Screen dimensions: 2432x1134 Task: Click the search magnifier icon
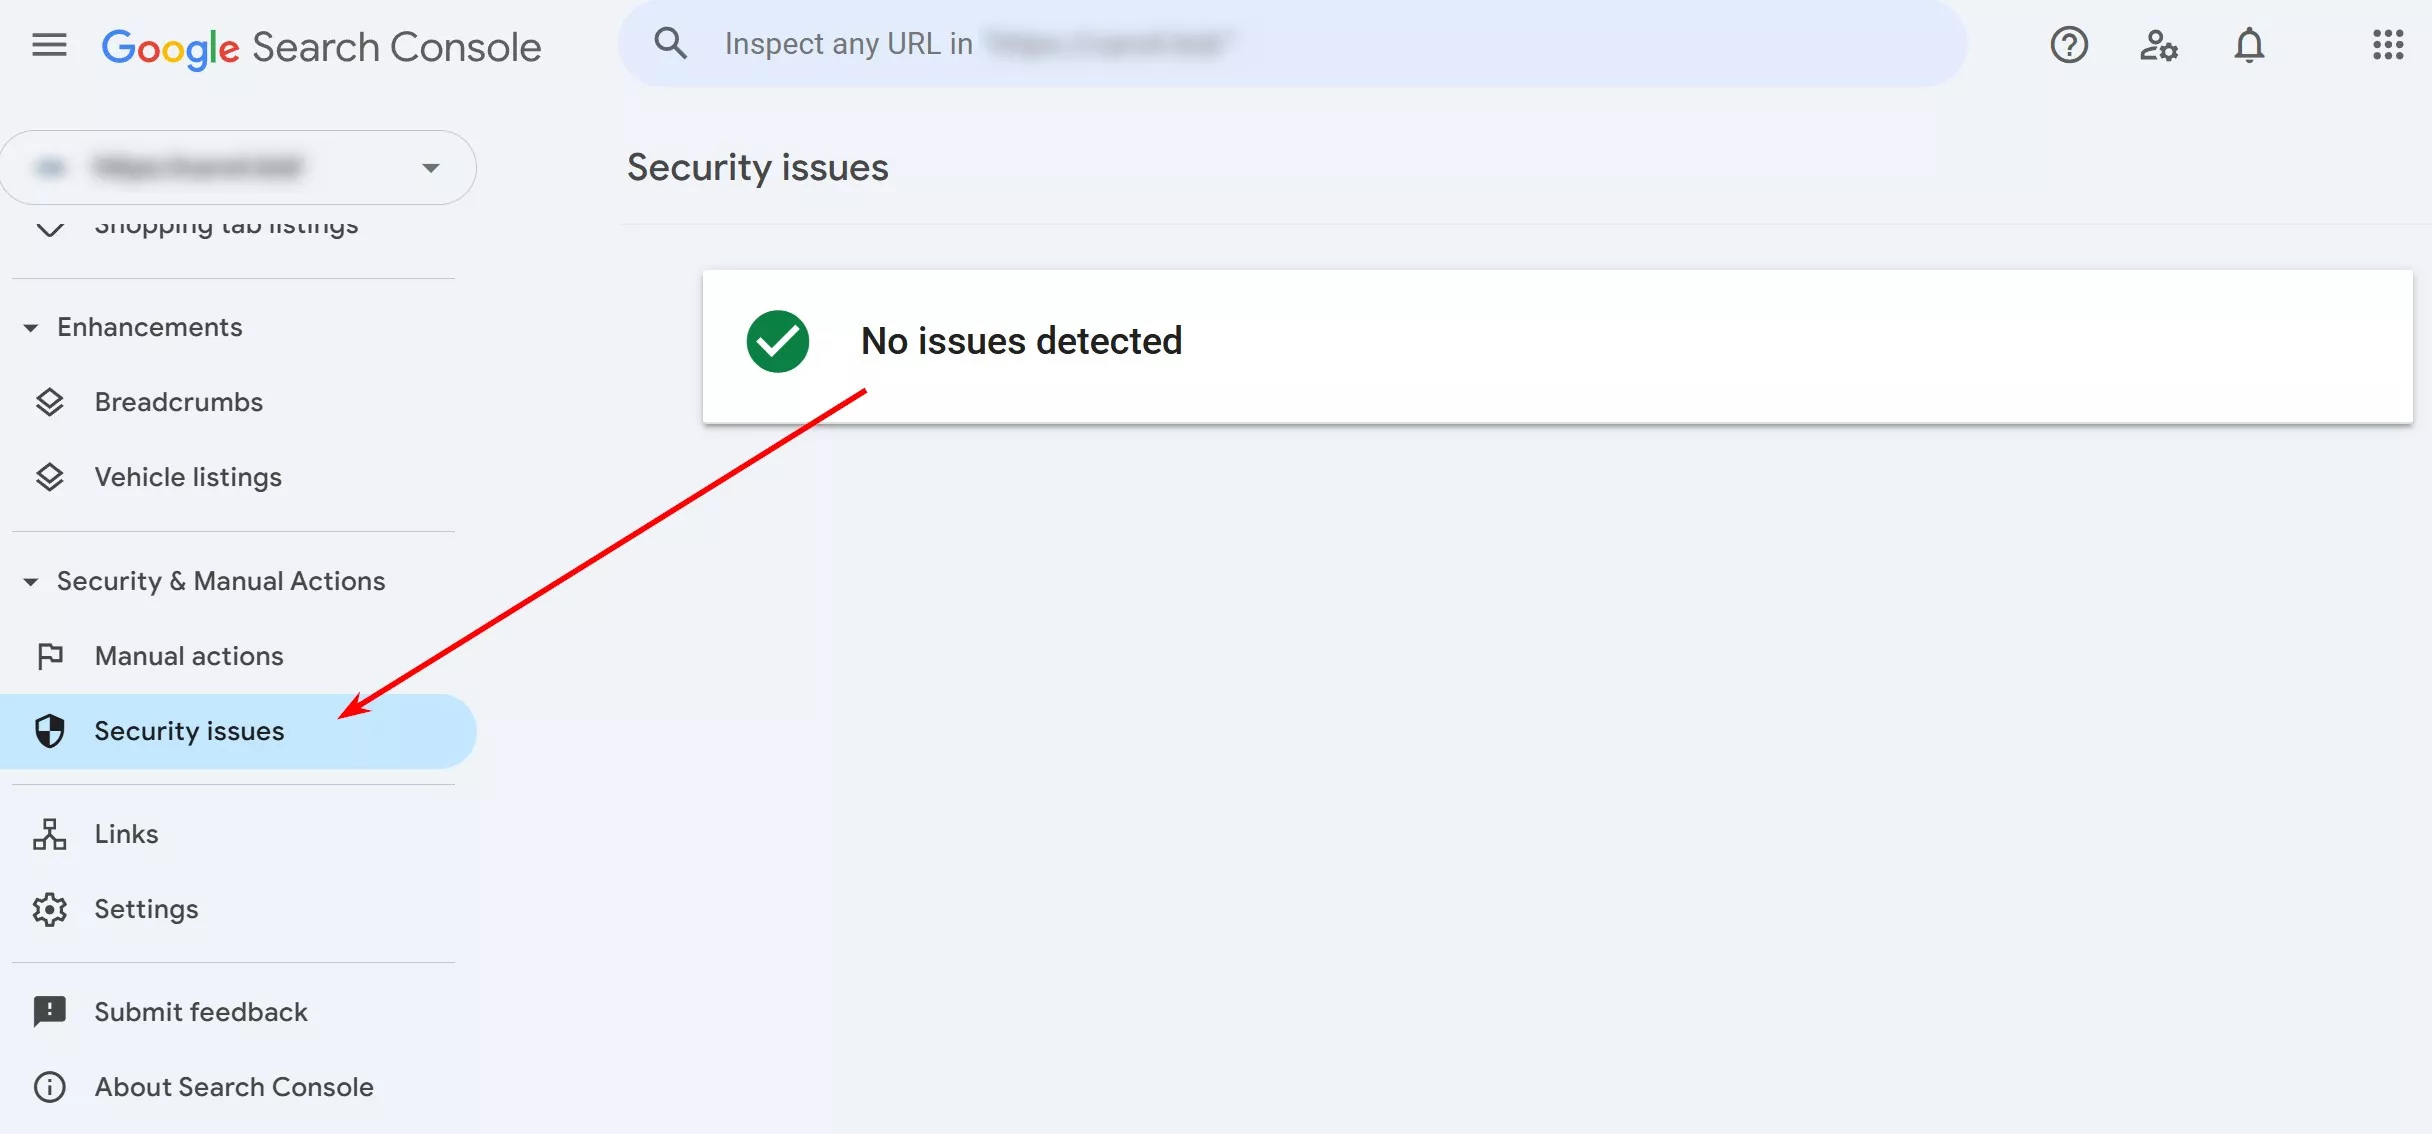coord(670,43)
